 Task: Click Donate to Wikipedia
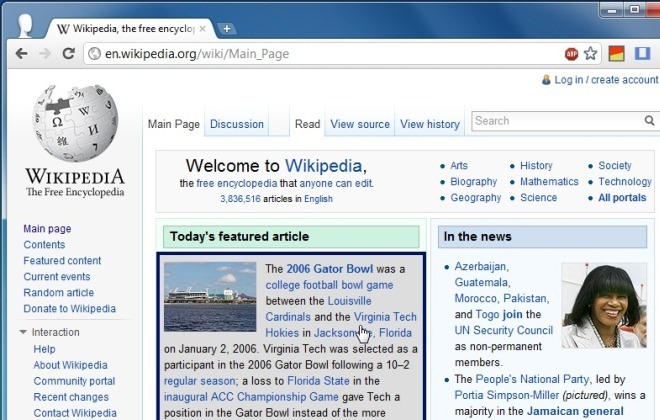(69, 308)
